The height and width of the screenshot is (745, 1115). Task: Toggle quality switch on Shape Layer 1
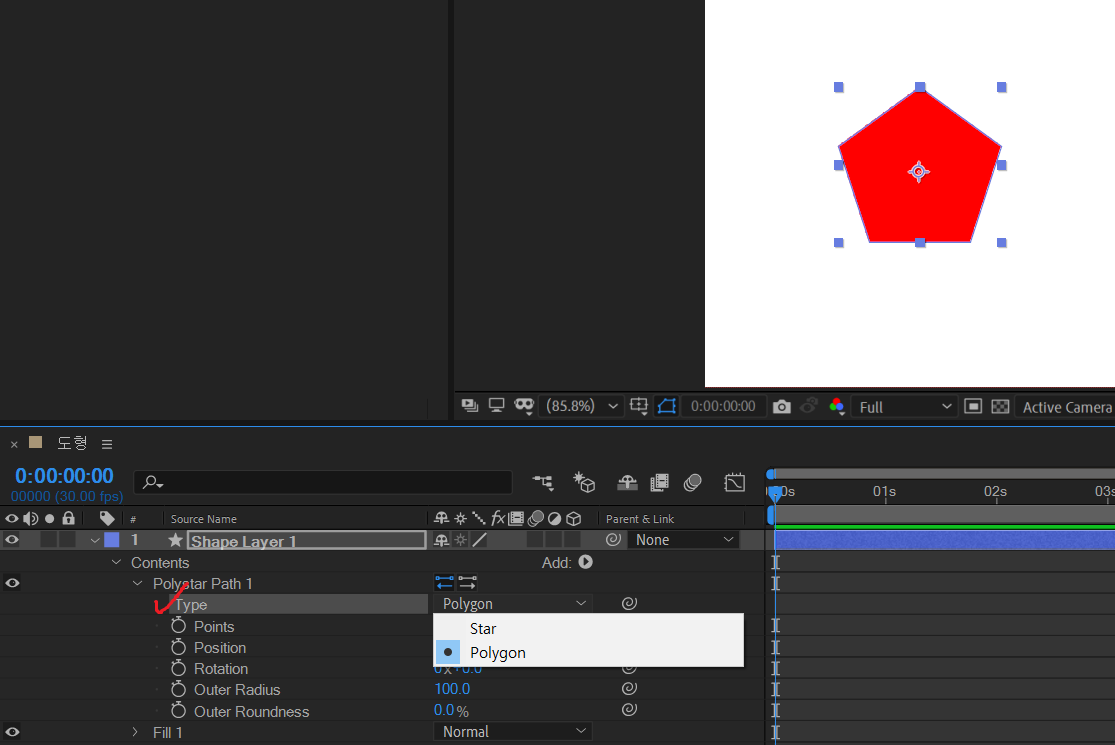[480, 540]
